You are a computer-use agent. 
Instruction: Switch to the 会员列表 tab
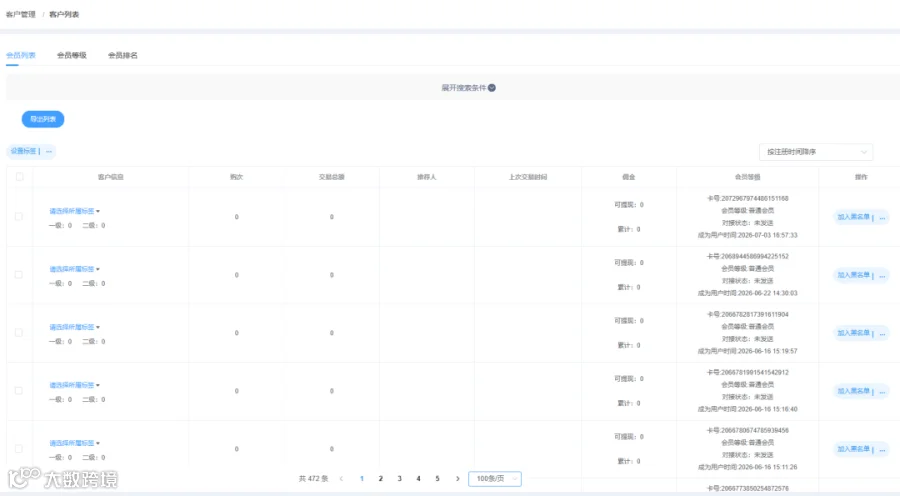(21, 55)
